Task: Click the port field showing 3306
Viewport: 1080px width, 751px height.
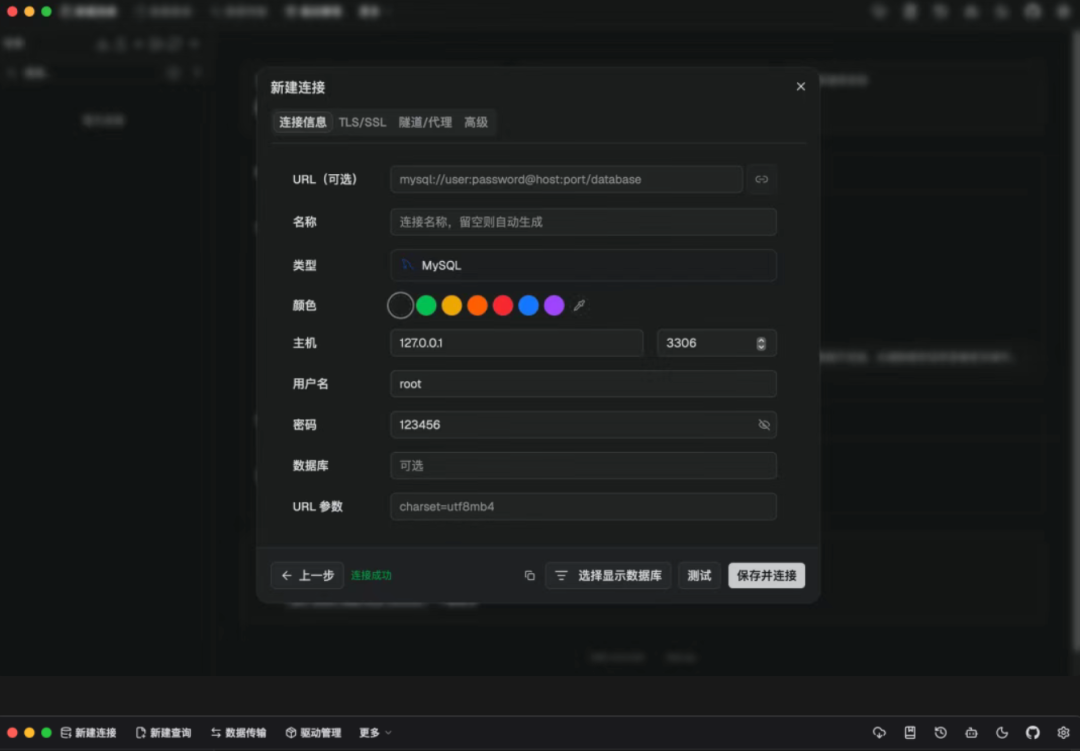Action: tap(716, 343)
